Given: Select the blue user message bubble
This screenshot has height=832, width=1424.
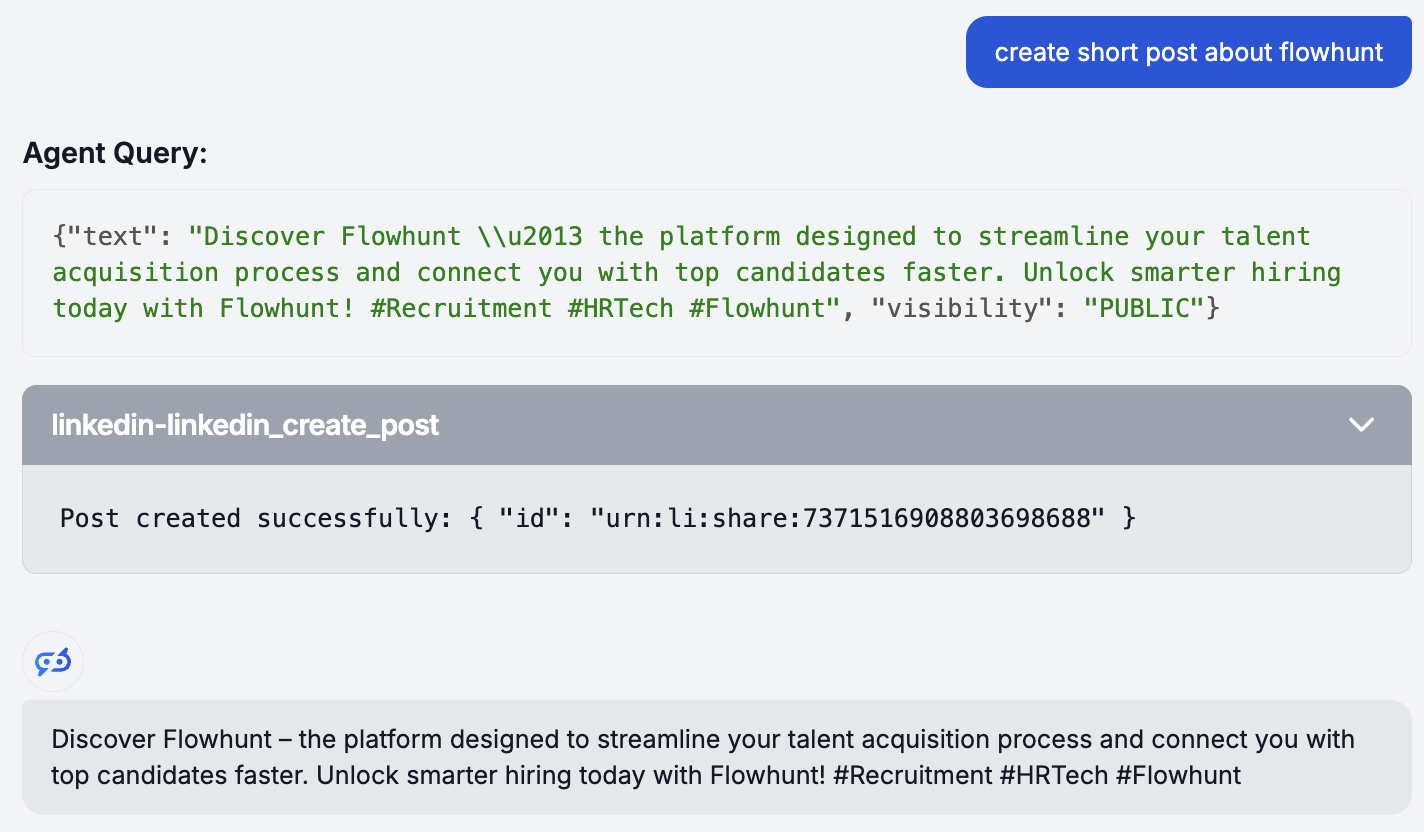Looking at the screenshot, I should pos(1188,52).
